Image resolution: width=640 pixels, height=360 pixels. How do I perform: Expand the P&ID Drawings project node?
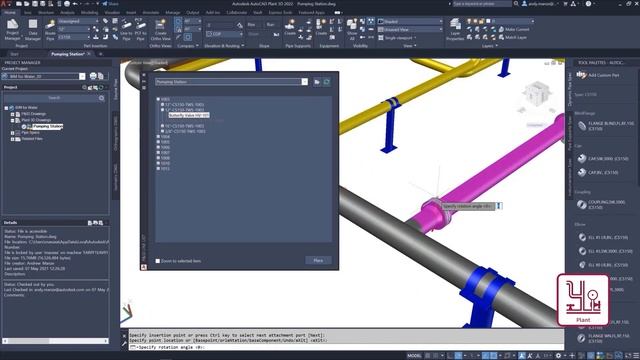coord(13,114)
